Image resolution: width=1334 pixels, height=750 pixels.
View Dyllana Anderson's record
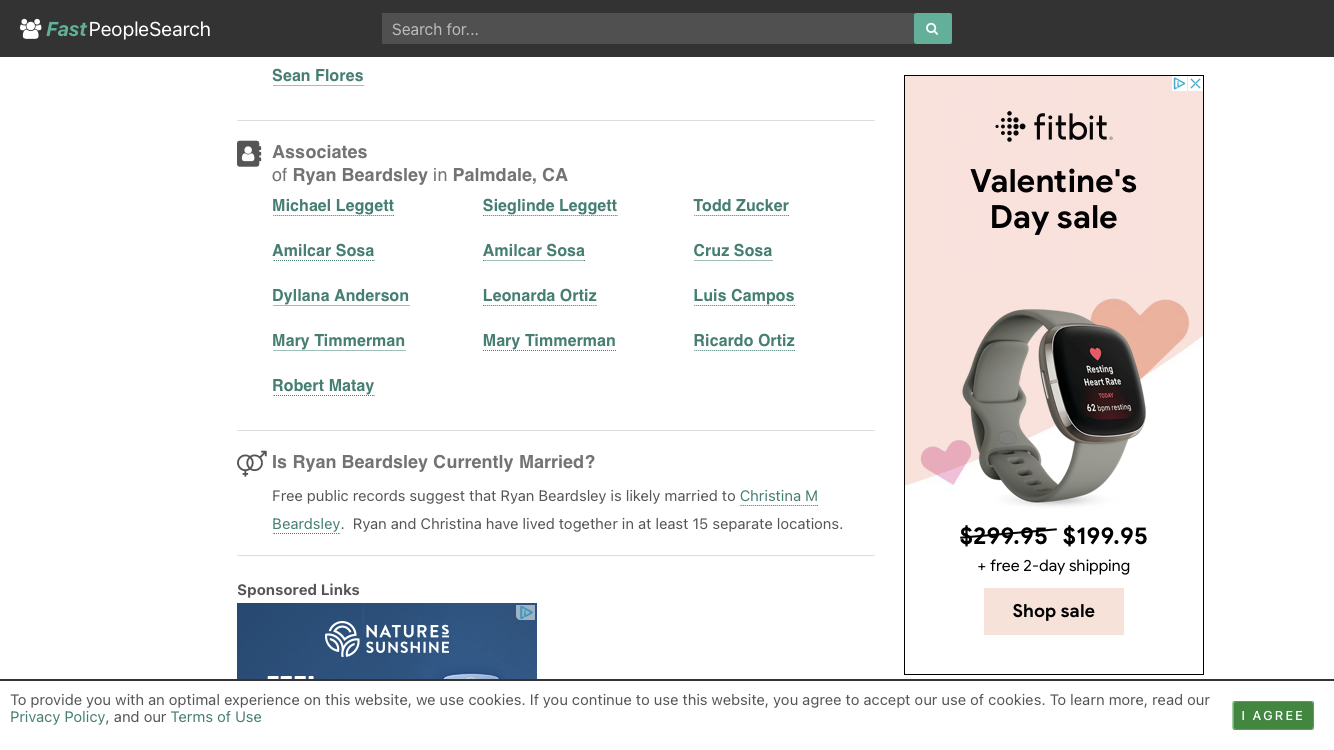point(341,296)
